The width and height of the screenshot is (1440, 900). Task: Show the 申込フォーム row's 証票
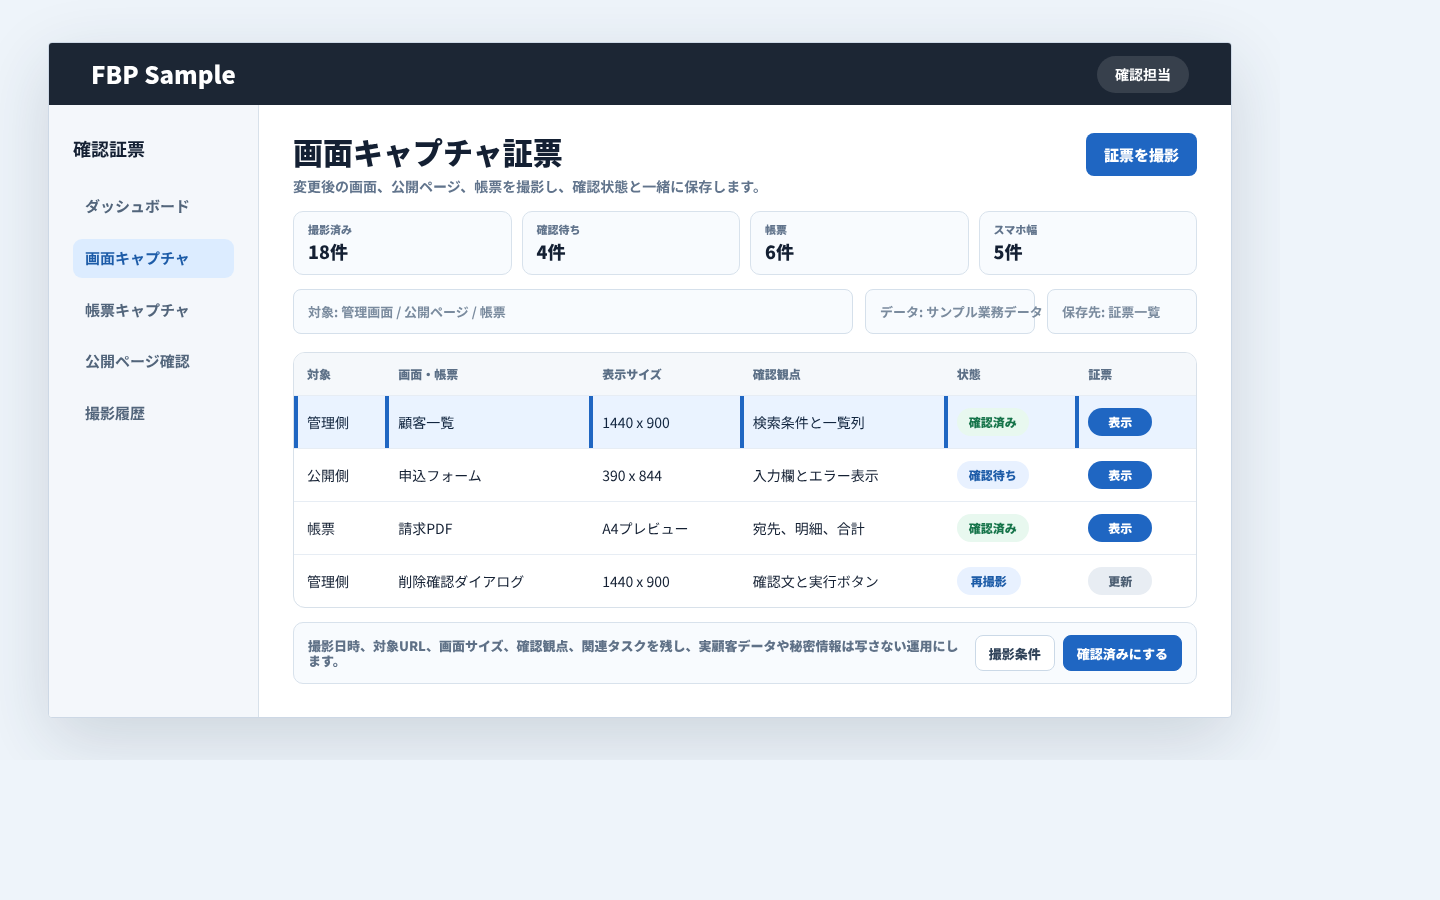point(1120,476)
